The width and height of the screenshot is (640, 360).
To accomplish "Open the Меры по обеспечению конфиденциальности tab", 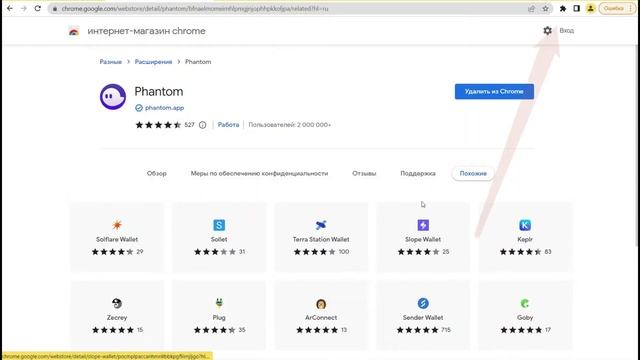I will coord(259,173).
